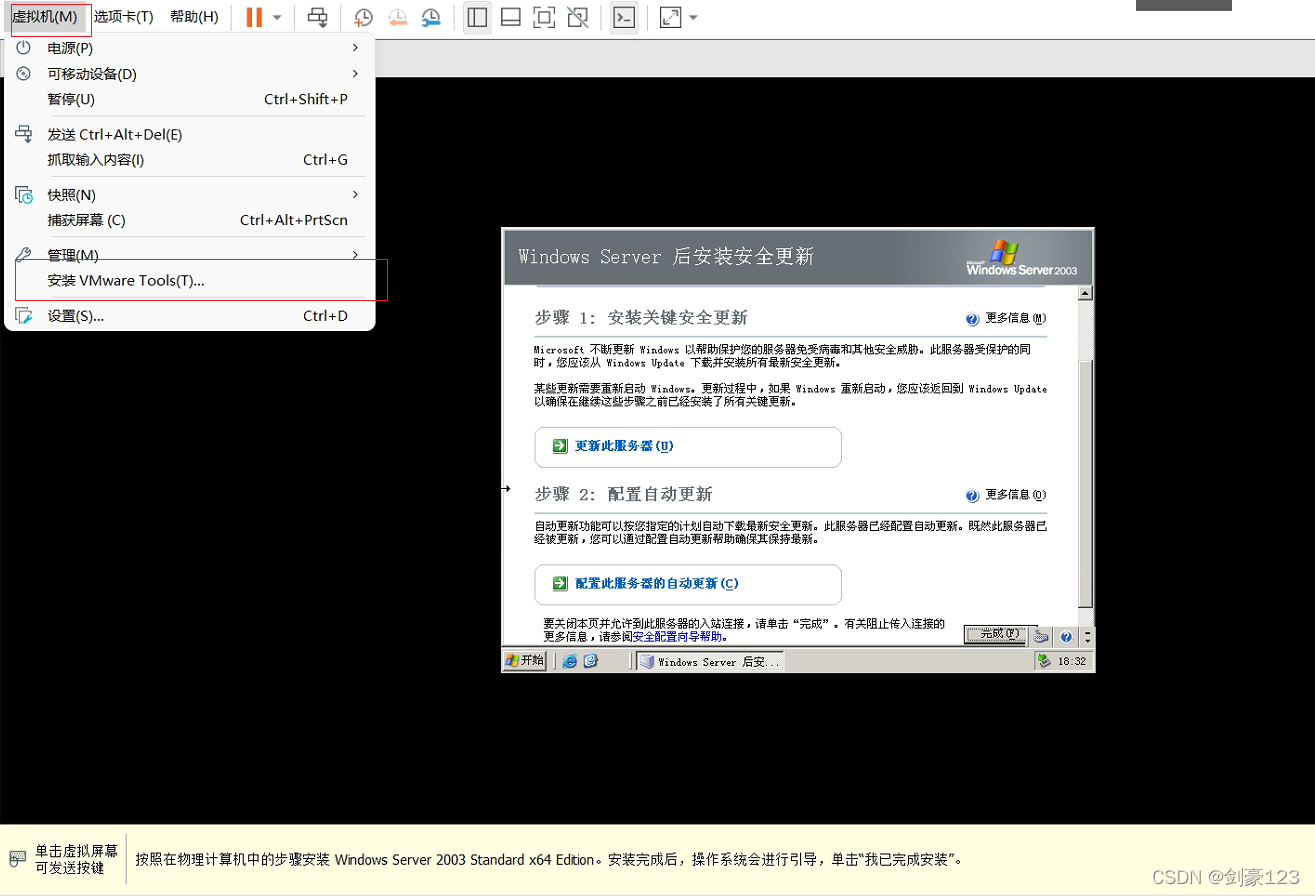Open the 安全配置向导帮助 link
1315x896 pixels.
(x=680, y=636)
